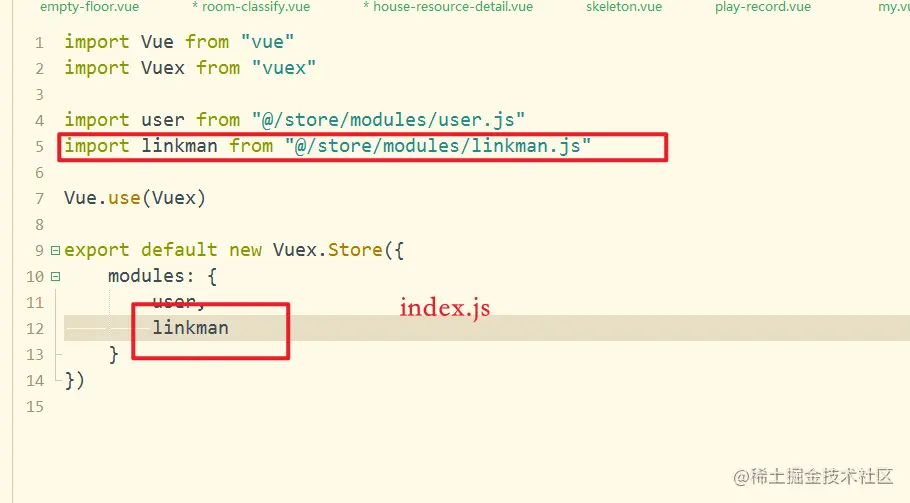The width and height of the screenshot is (910, 503).
Task: Click line number 15 in the gutter
Action: point(35,407)
